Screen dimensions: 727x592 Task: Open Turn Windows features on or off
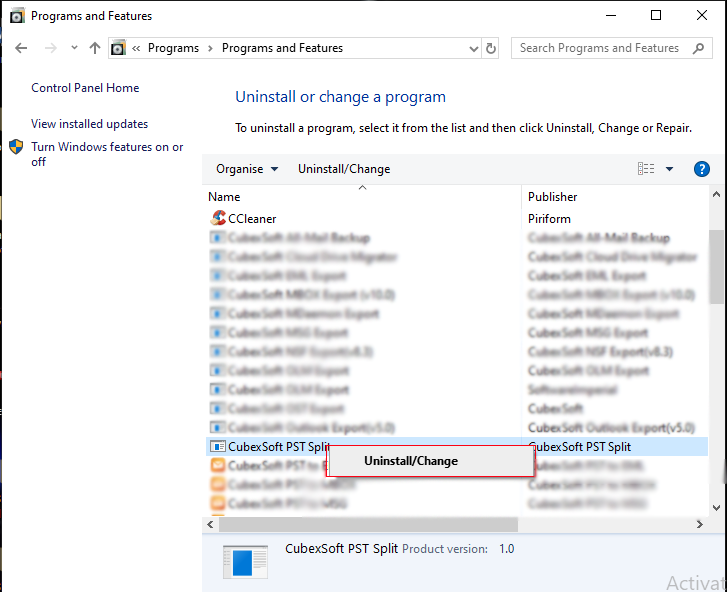[x=107, y=154]
